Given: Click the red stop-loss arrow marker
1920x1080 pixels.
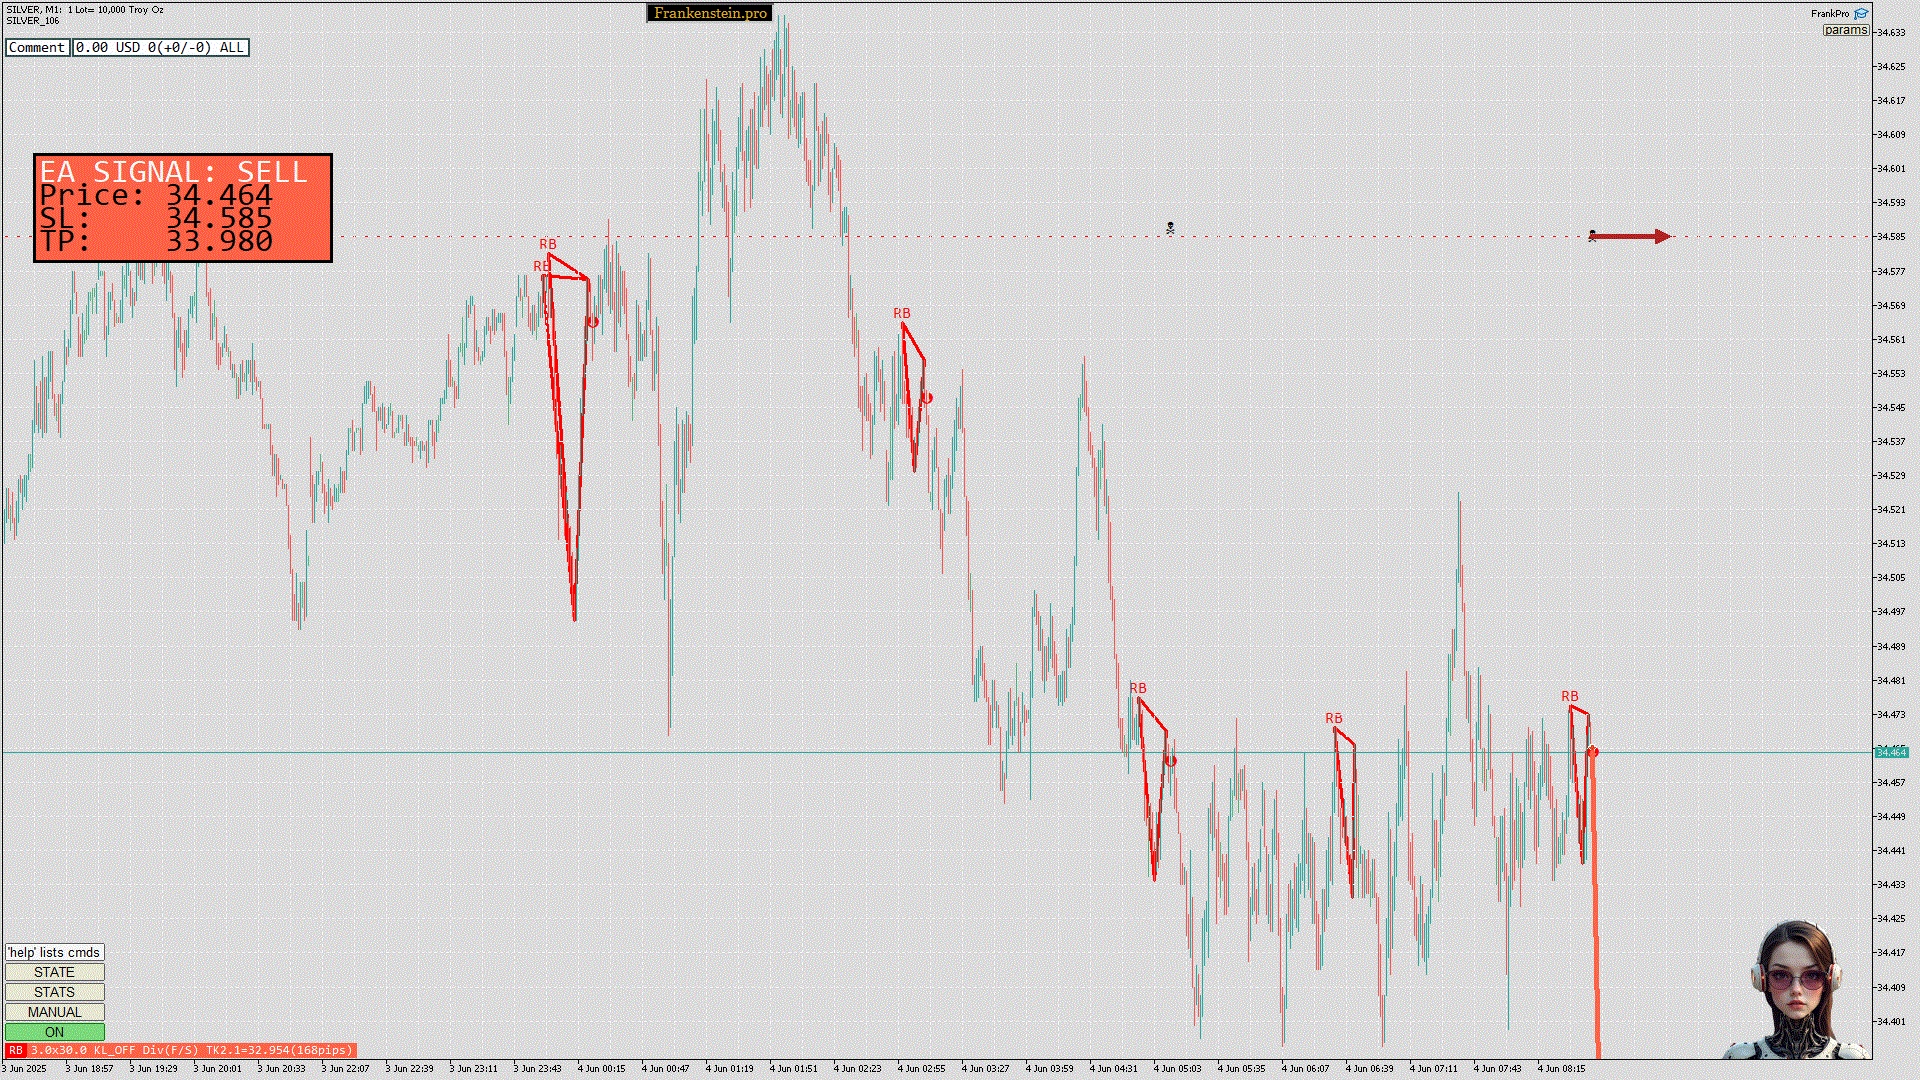Looking at the screenshot, I should coord(1631,237).
